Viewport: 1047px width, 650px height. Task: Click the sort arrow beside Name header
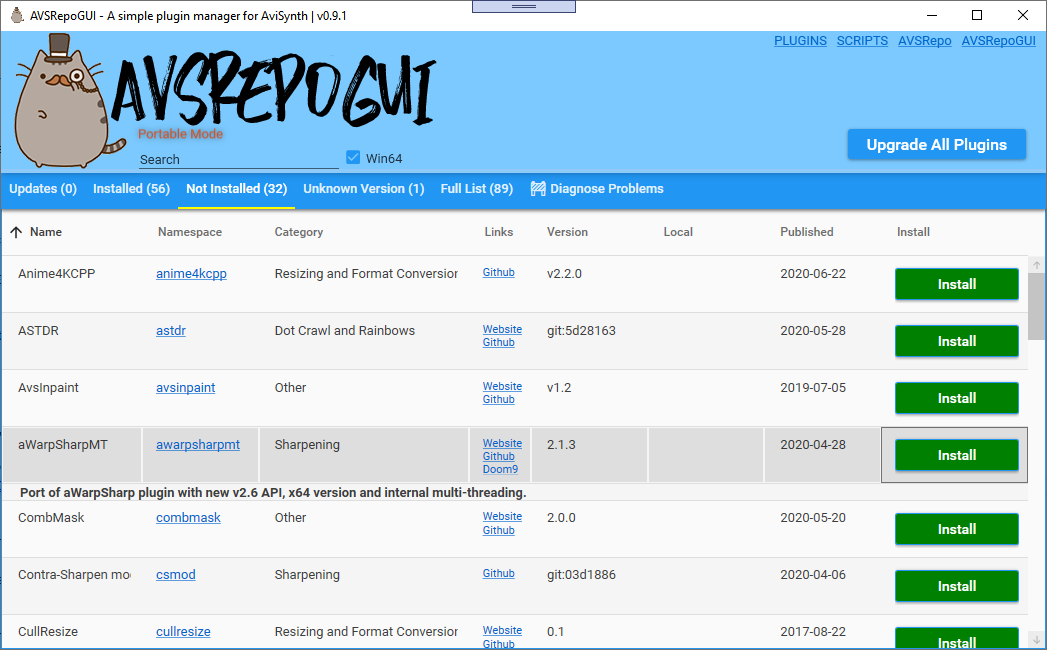pos(17,232)
